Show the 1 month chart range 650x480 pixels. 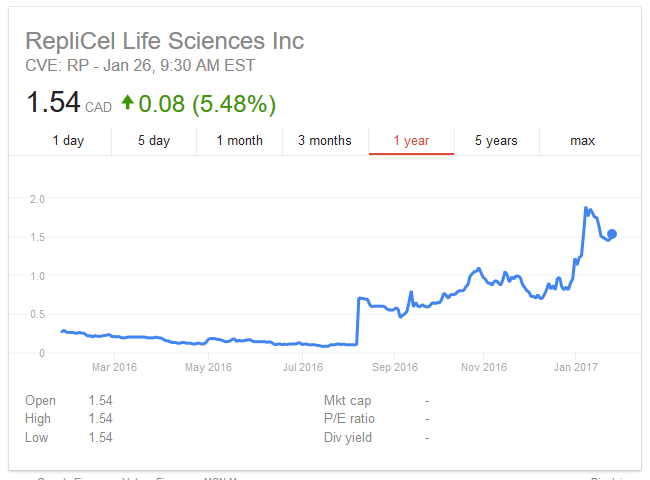(240, 141)
